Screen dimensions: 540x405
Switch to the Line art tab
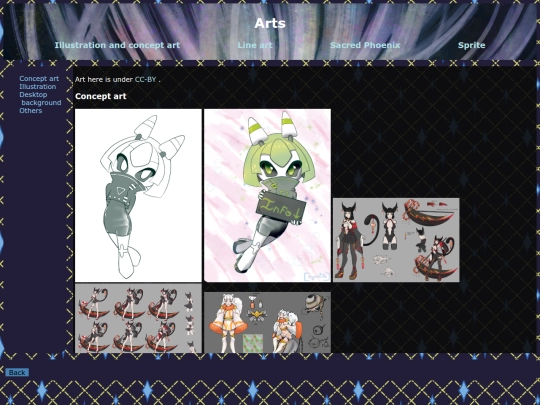(x=255, y=45)
